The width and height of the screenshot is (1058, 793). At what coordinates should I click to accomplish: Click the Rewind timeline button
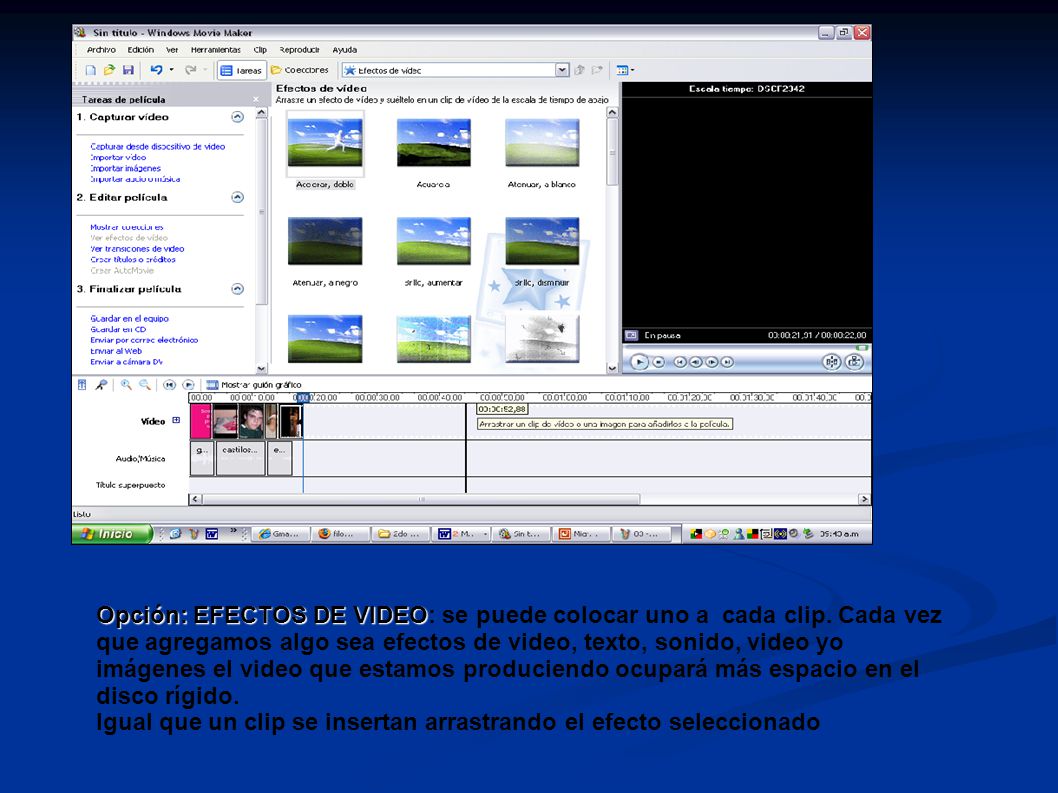coord(169,385)
